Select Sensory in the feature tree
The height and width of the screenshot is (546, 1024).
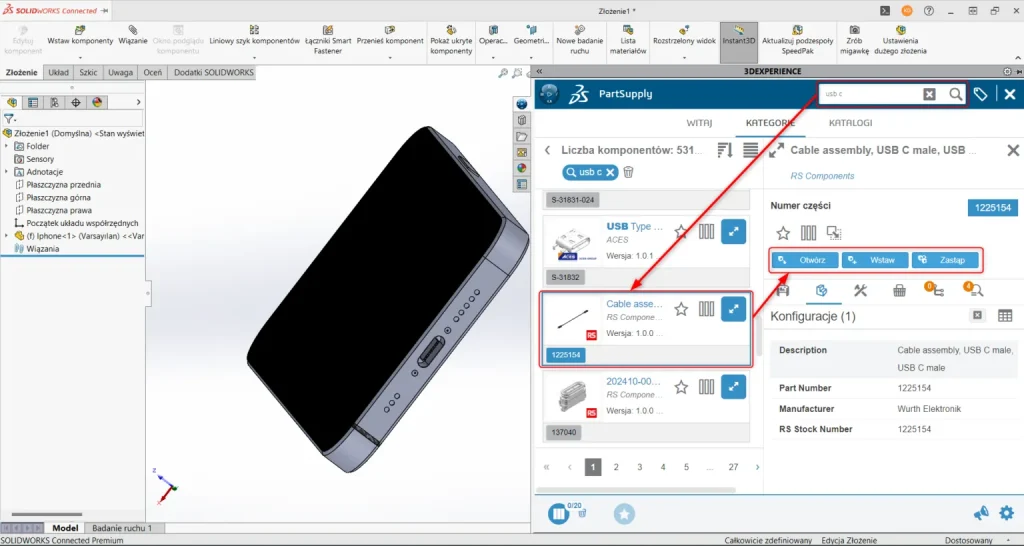[x=40, y=159]
